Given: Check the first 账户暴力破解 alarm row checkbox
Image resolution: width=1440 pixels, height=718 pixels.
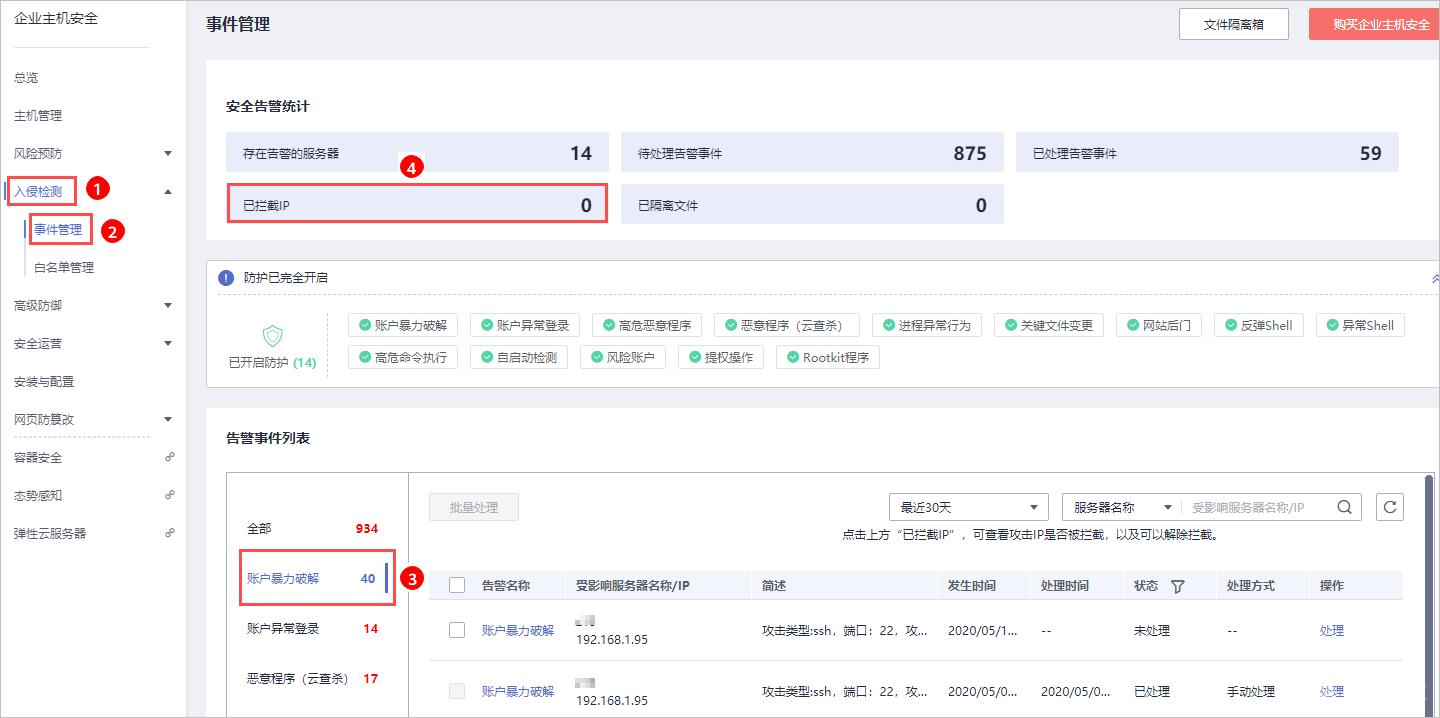Looking at the screenshot, I should [x=457, y=630].
